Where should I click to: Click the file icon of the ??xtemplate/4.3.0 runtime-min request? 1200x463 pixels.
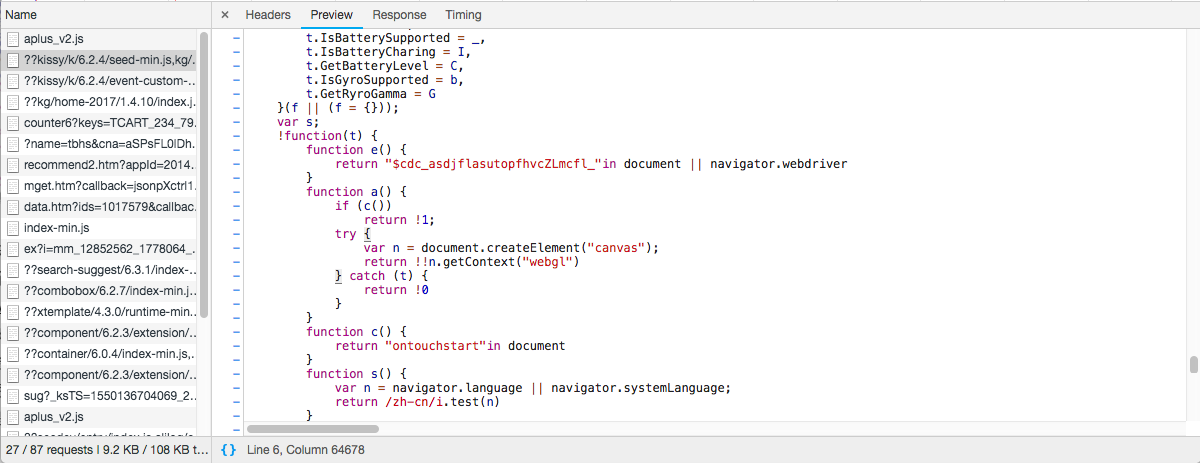13,312
